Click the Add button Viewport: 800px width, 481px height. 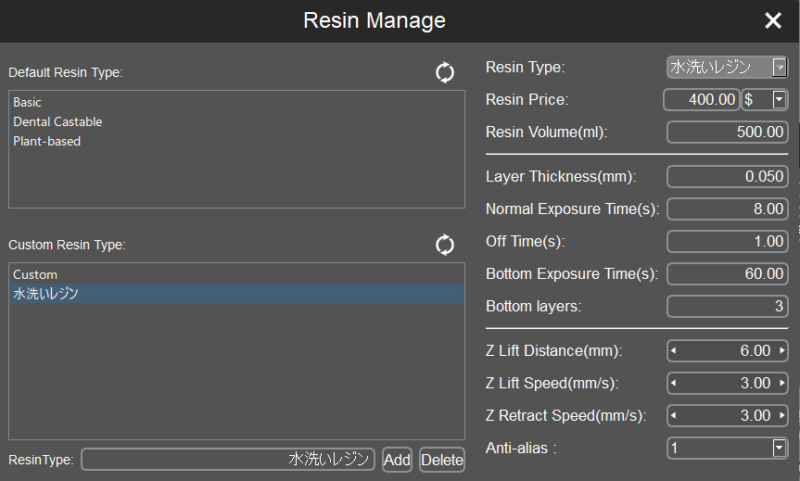click(397, 460)
